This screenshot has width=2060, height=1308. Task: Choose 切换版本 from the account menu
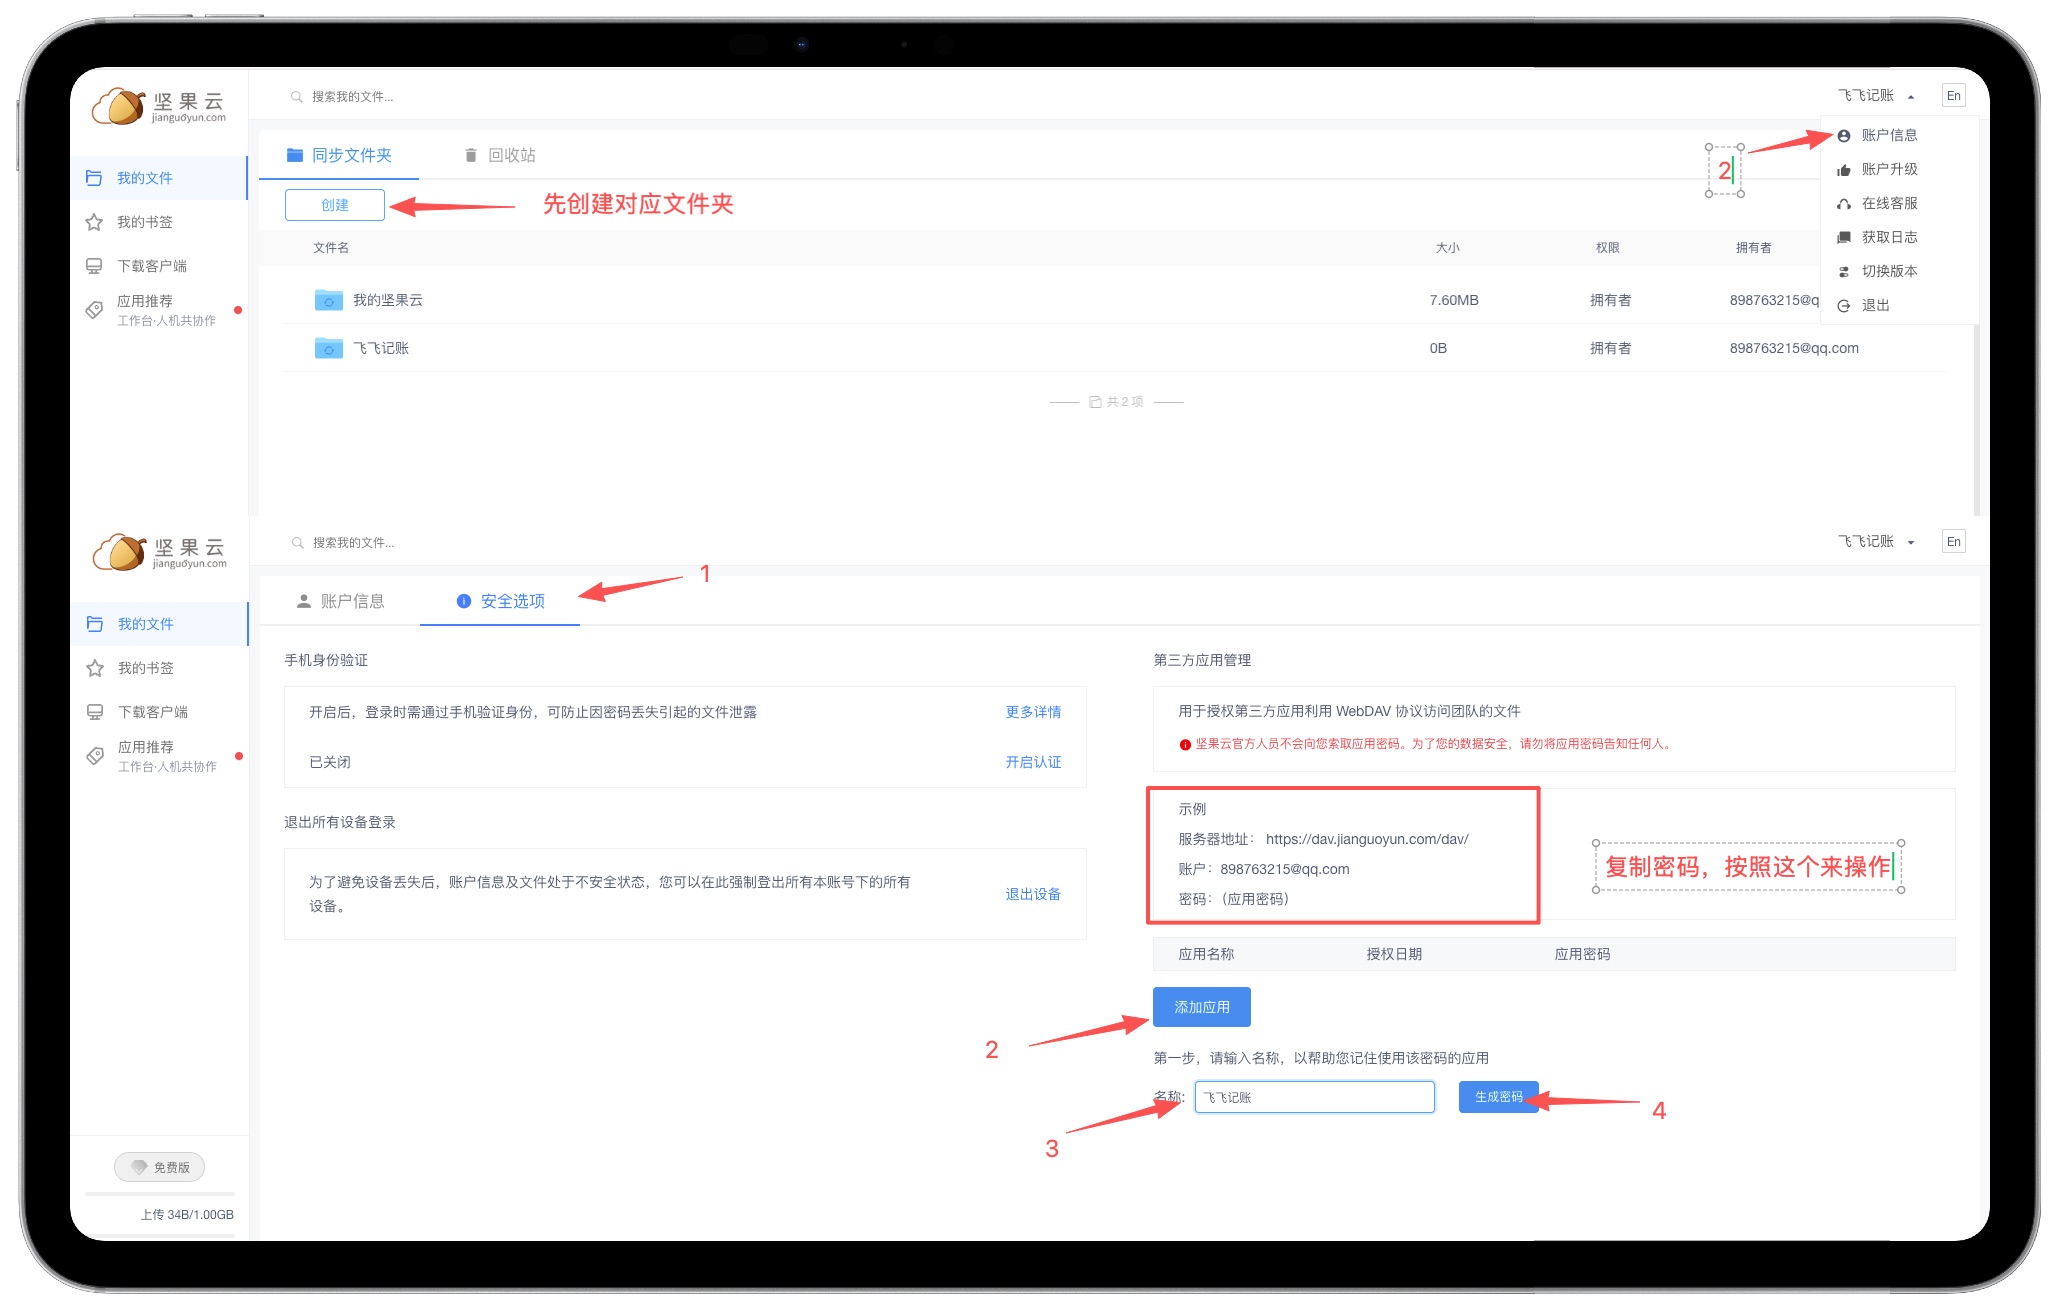tap(1898, 271)
